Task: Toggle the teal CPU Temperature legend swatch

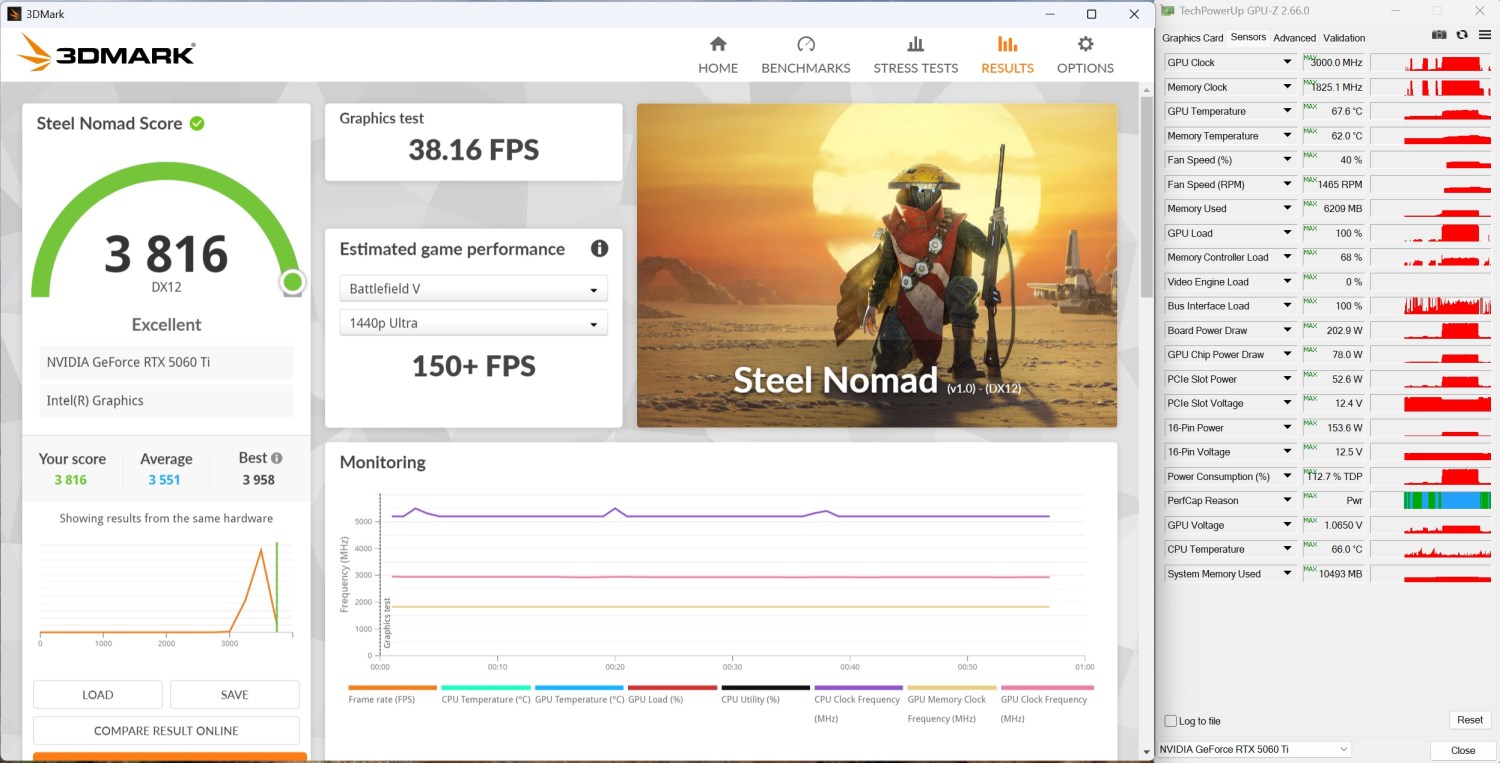Action: (x=486, y=688)
